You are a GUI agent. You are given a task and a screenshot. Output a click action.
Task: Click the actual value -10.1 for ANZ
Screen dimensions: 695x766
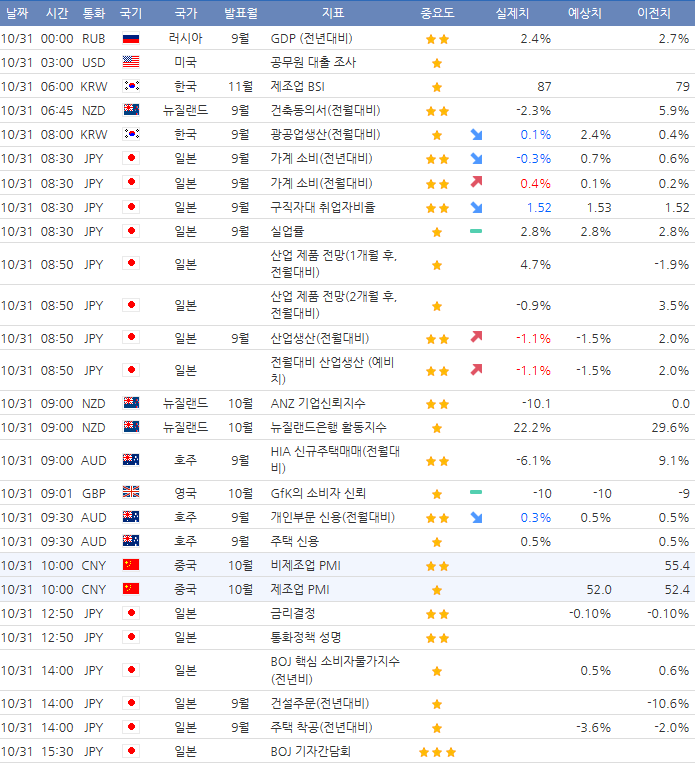tap(536, 404)
